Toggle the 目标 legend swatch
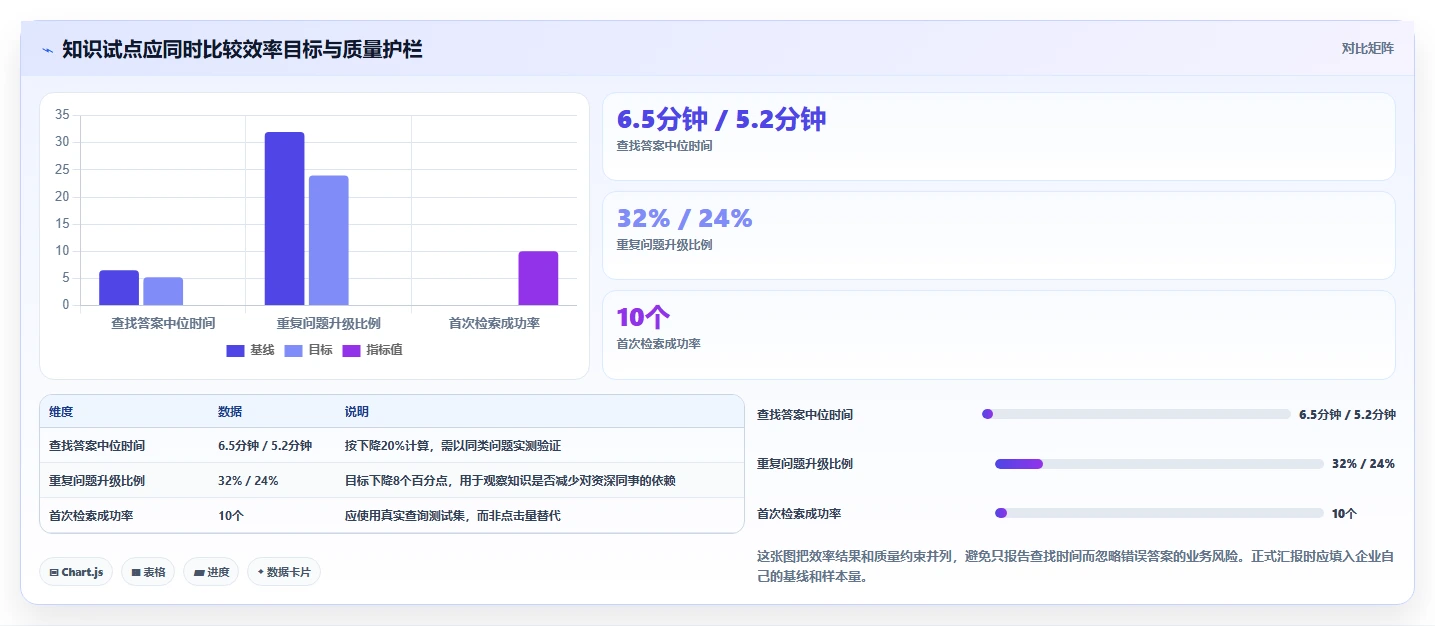Viewport: 1435px width, 626px height. tap(294, 350)
